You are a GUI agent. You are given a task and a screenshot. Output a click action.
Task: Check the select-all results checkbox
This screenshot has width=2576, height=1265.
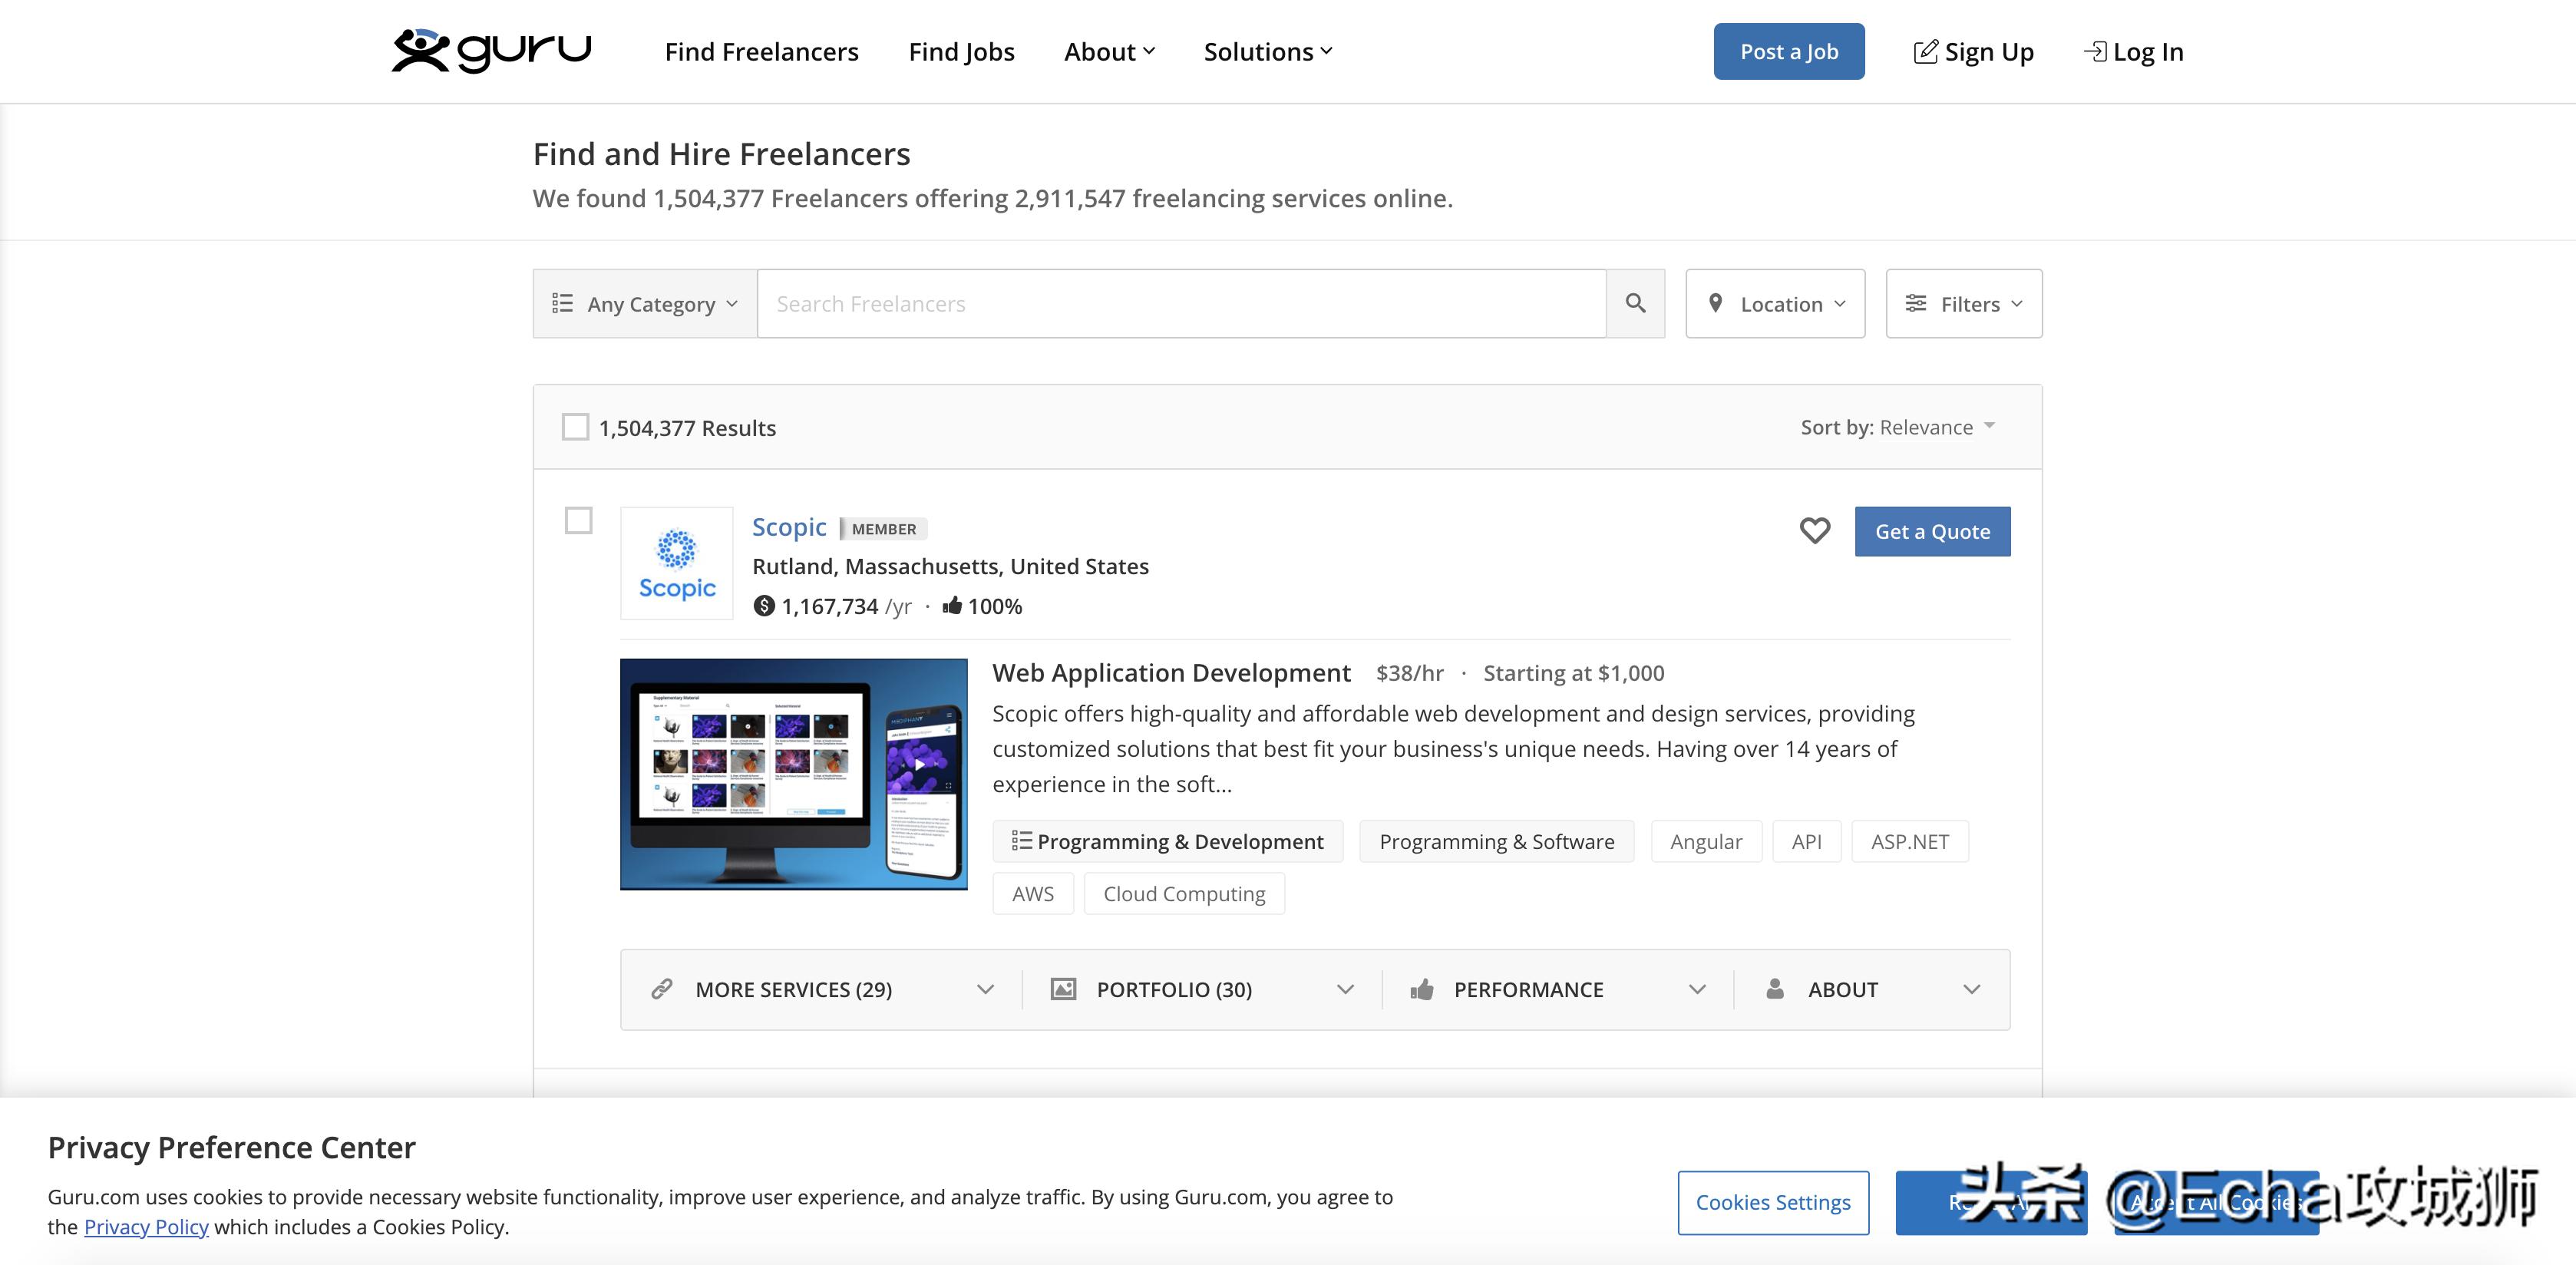pos(575,427)
